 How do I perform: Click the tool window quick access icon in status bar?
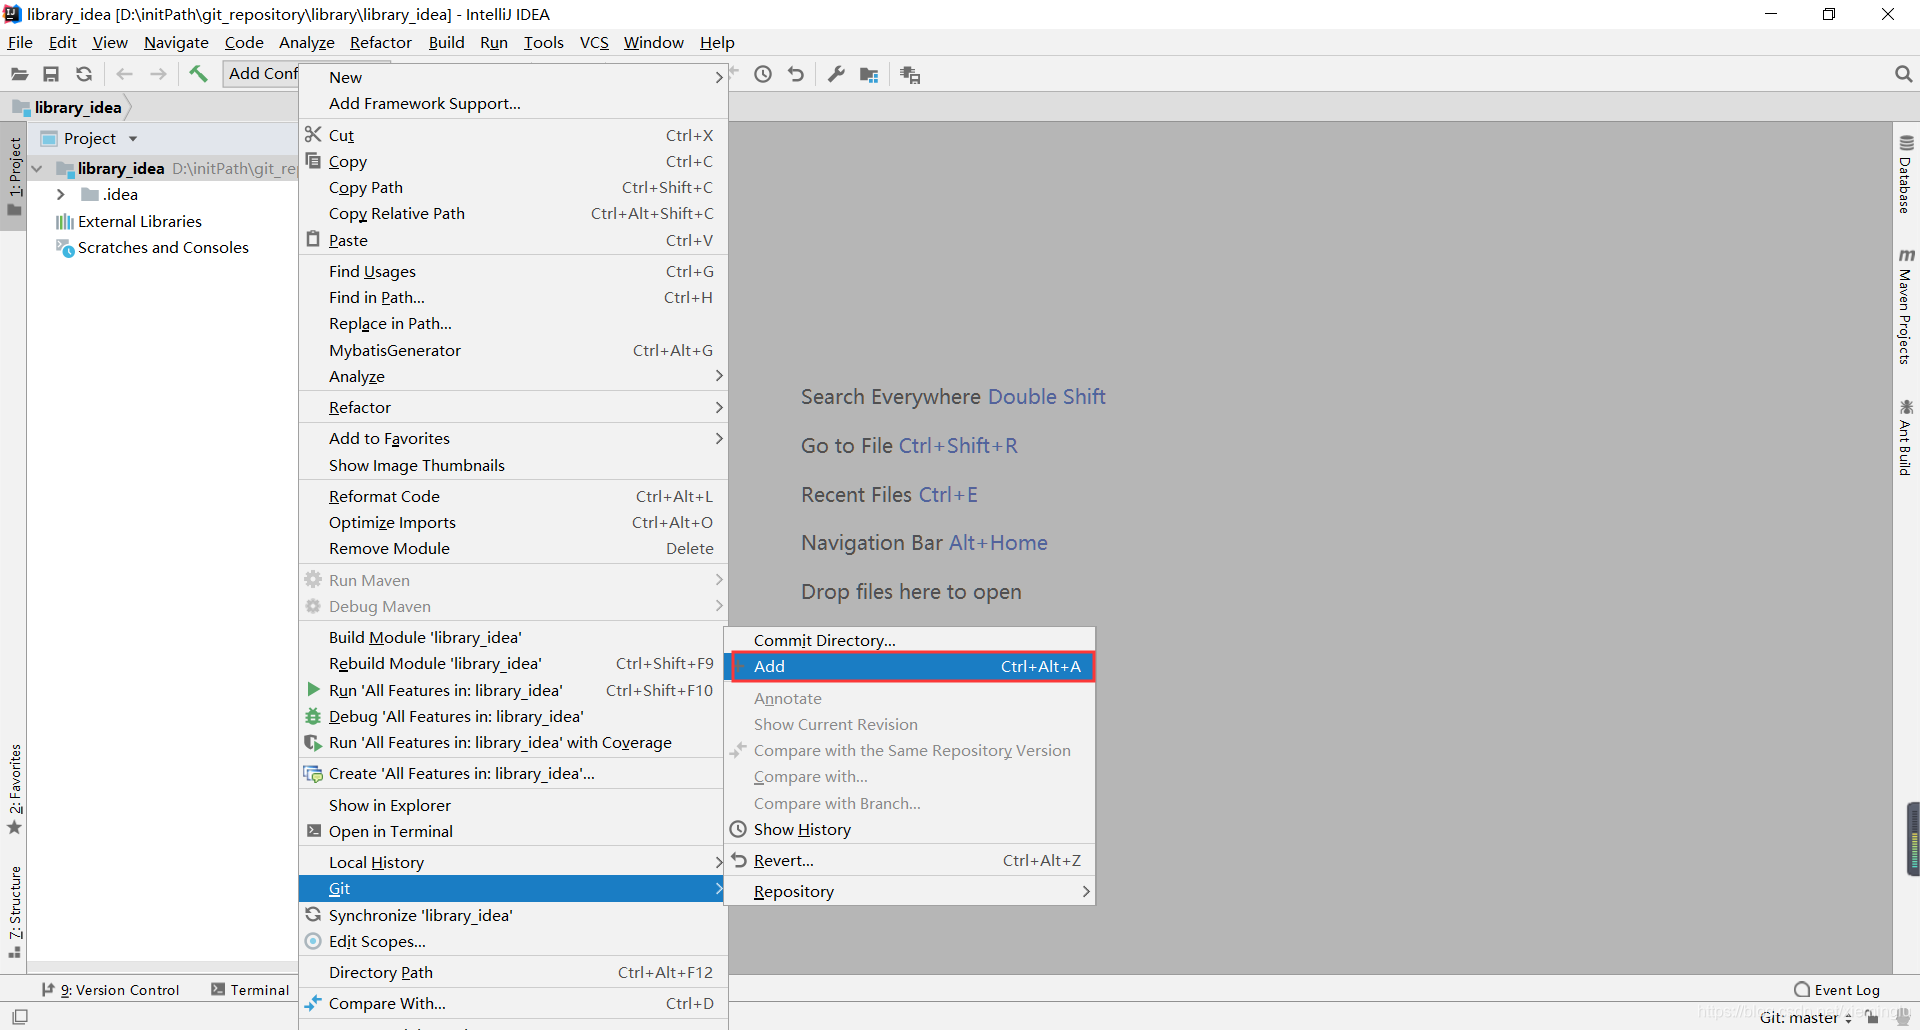20,1017
